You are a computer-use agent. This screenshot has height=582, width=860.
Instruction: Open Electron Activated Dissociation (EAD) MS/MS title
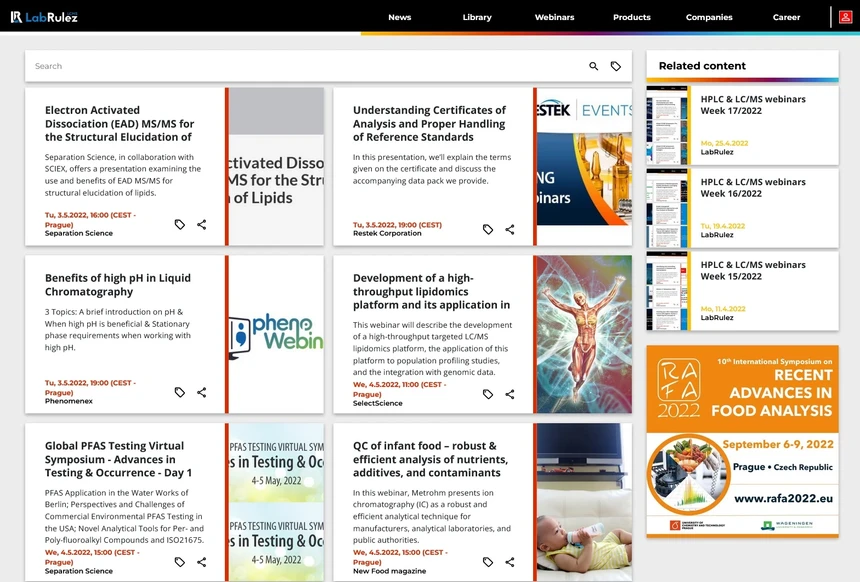(120, 123)
